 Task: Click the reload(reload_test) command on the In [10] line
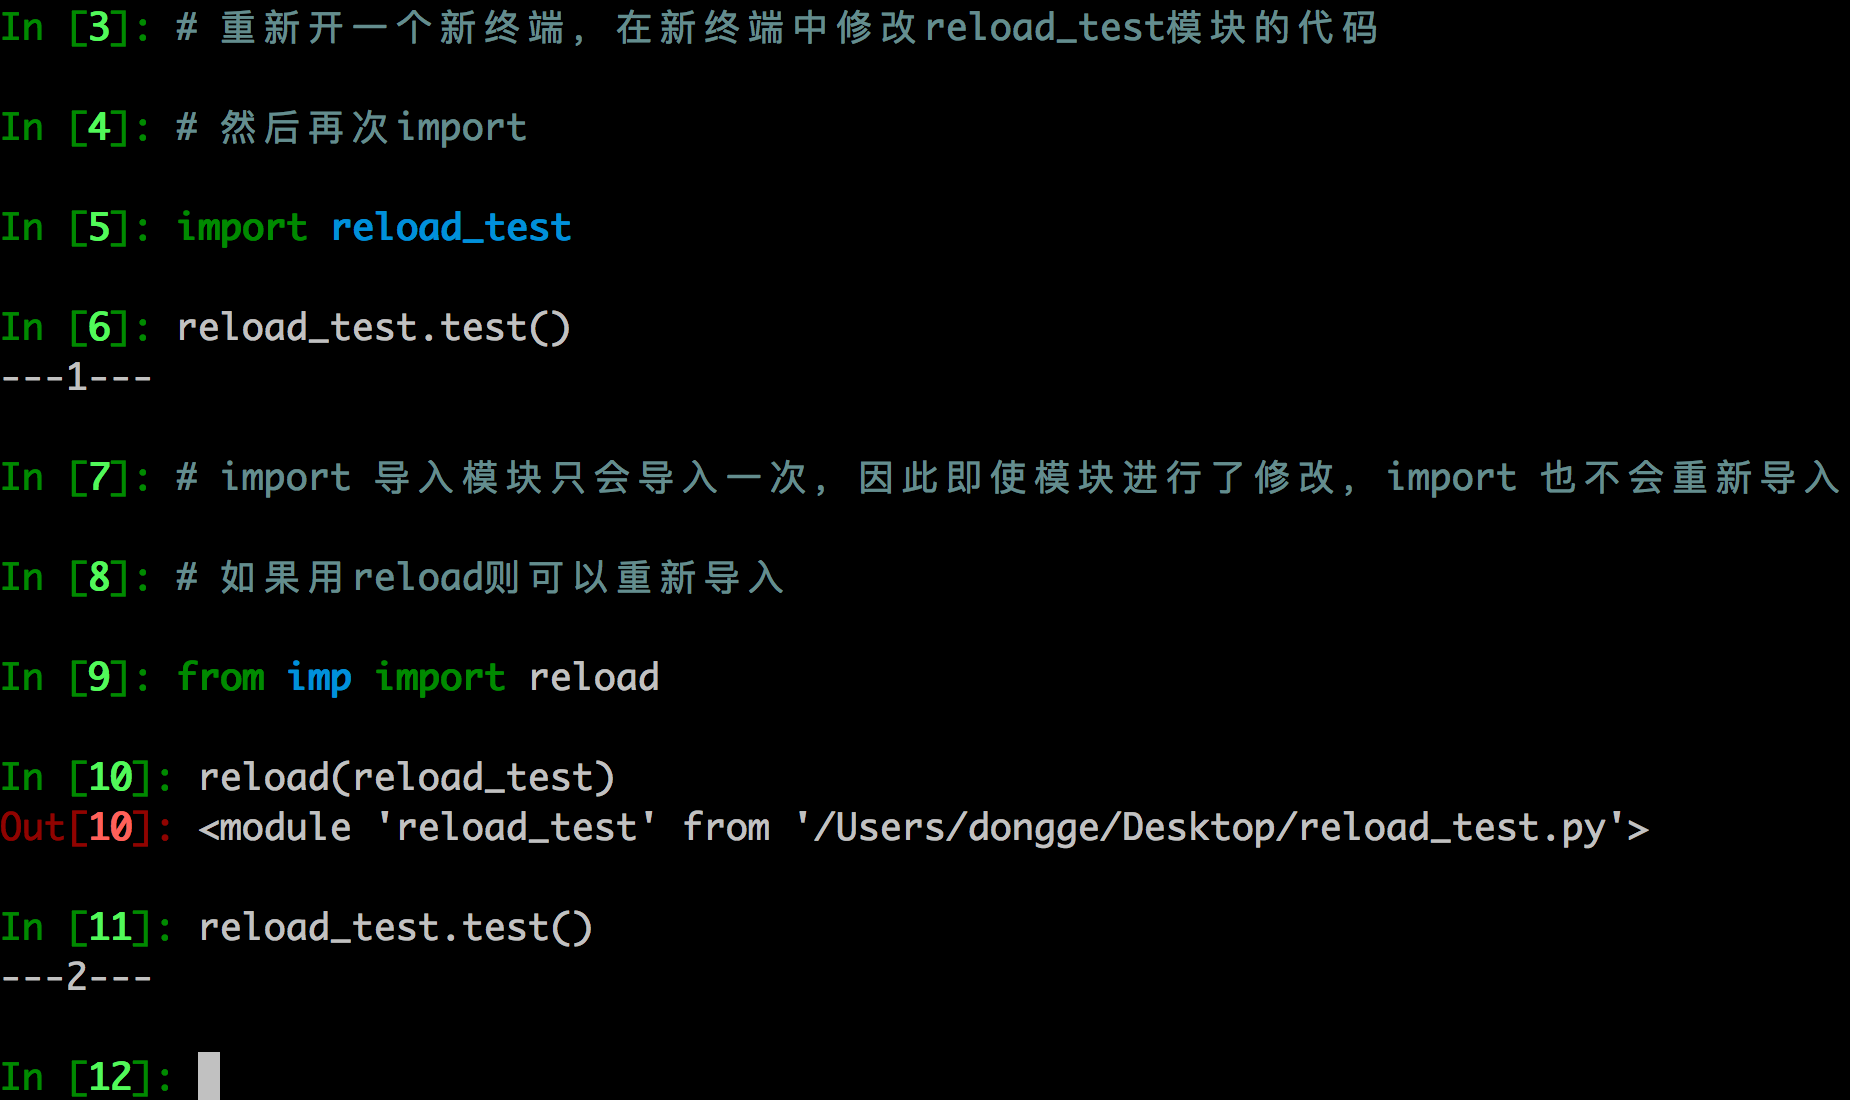[x=406, y=778]
